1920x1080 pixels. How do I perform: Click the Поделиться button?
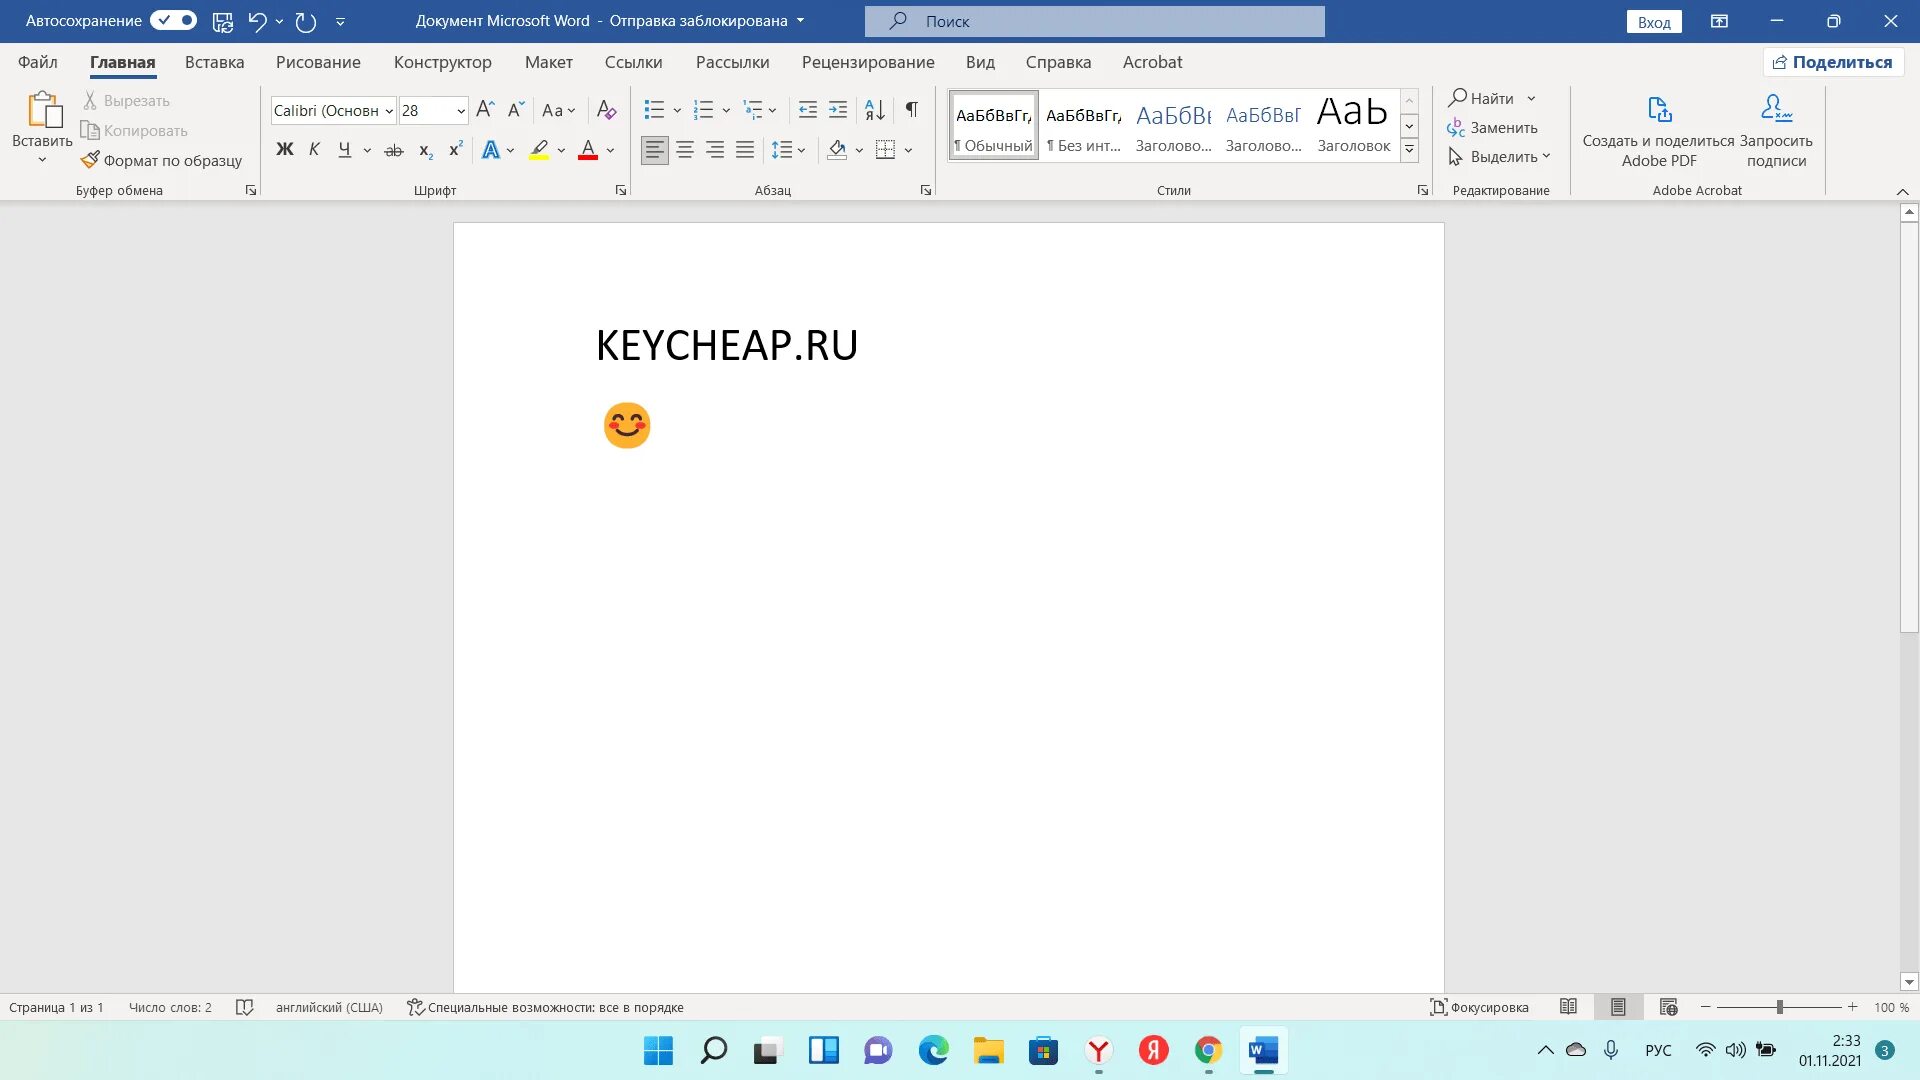1833,62
